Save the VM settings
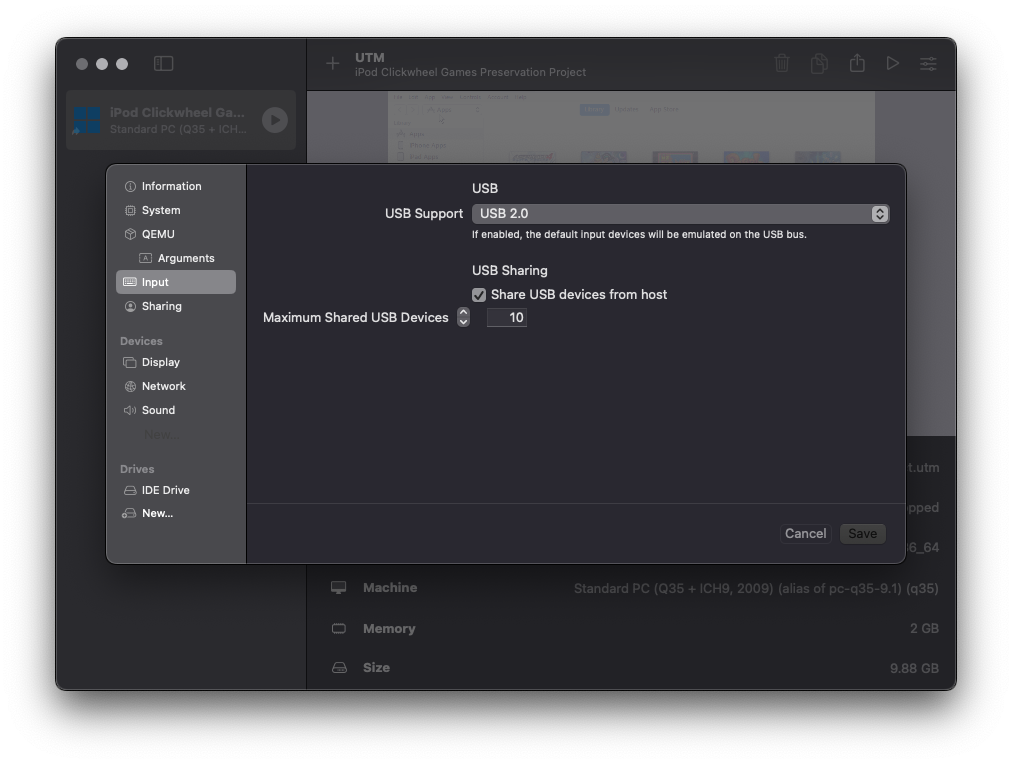The height and width of the screenshot is (764, 1012). 862,534
